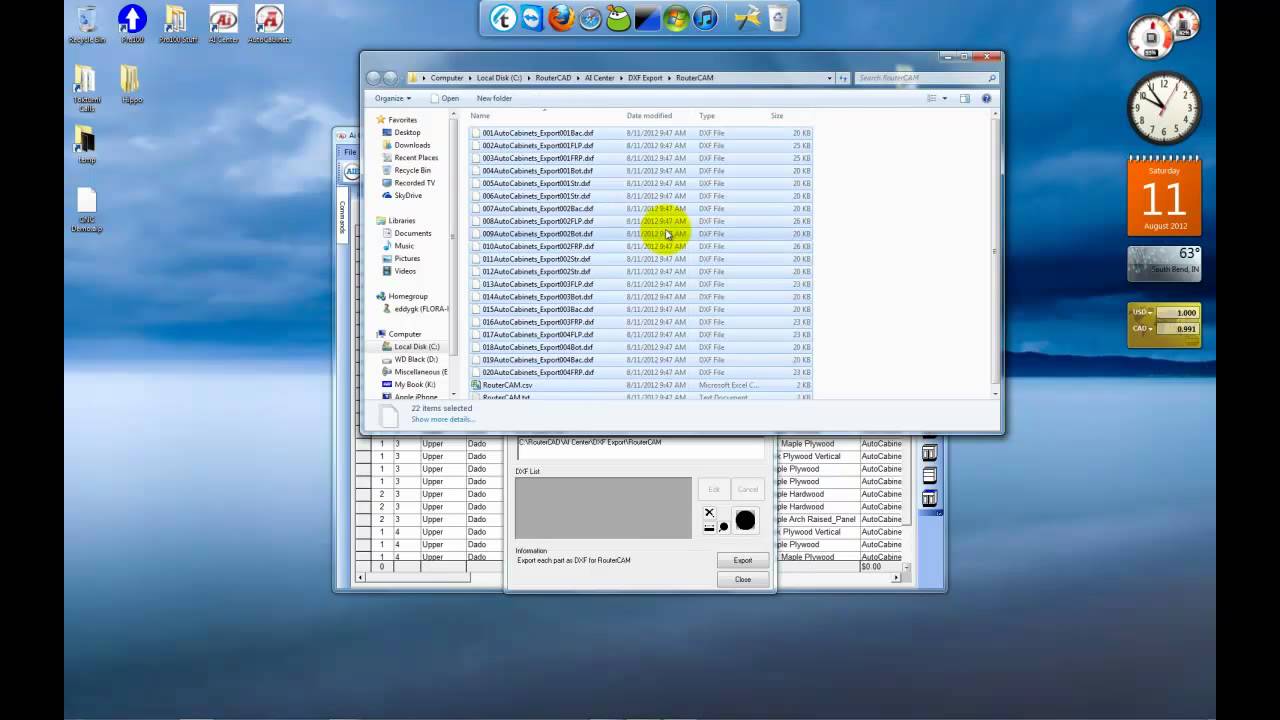
Task: Select Downloads under Favorites
Action: pos(412,145)
